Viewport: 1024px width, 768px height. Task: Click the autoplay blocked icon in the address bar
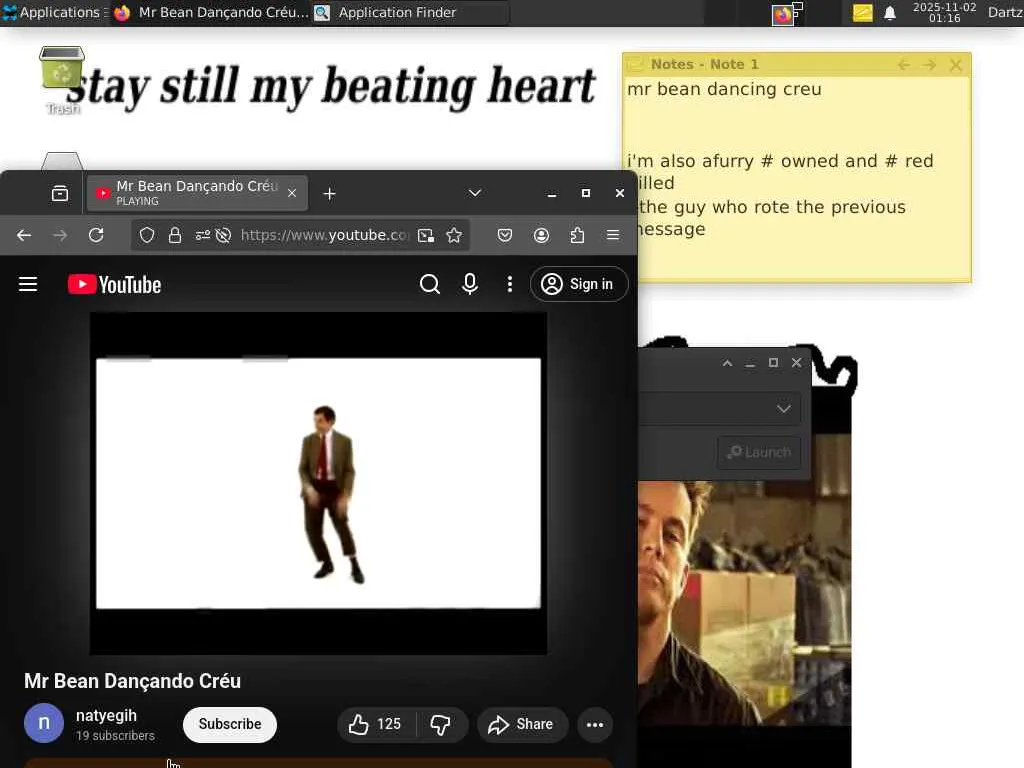click(223, 235)
